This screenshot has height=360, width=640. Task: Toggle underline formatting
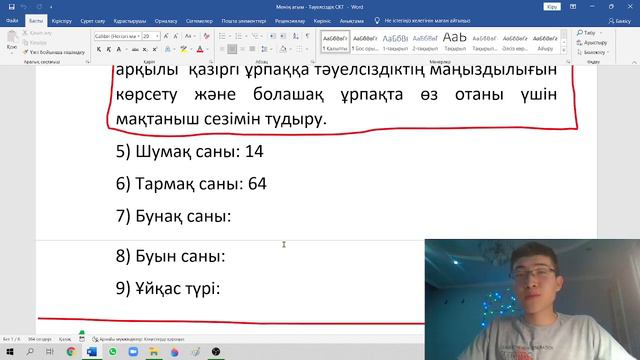click(119, 49)
